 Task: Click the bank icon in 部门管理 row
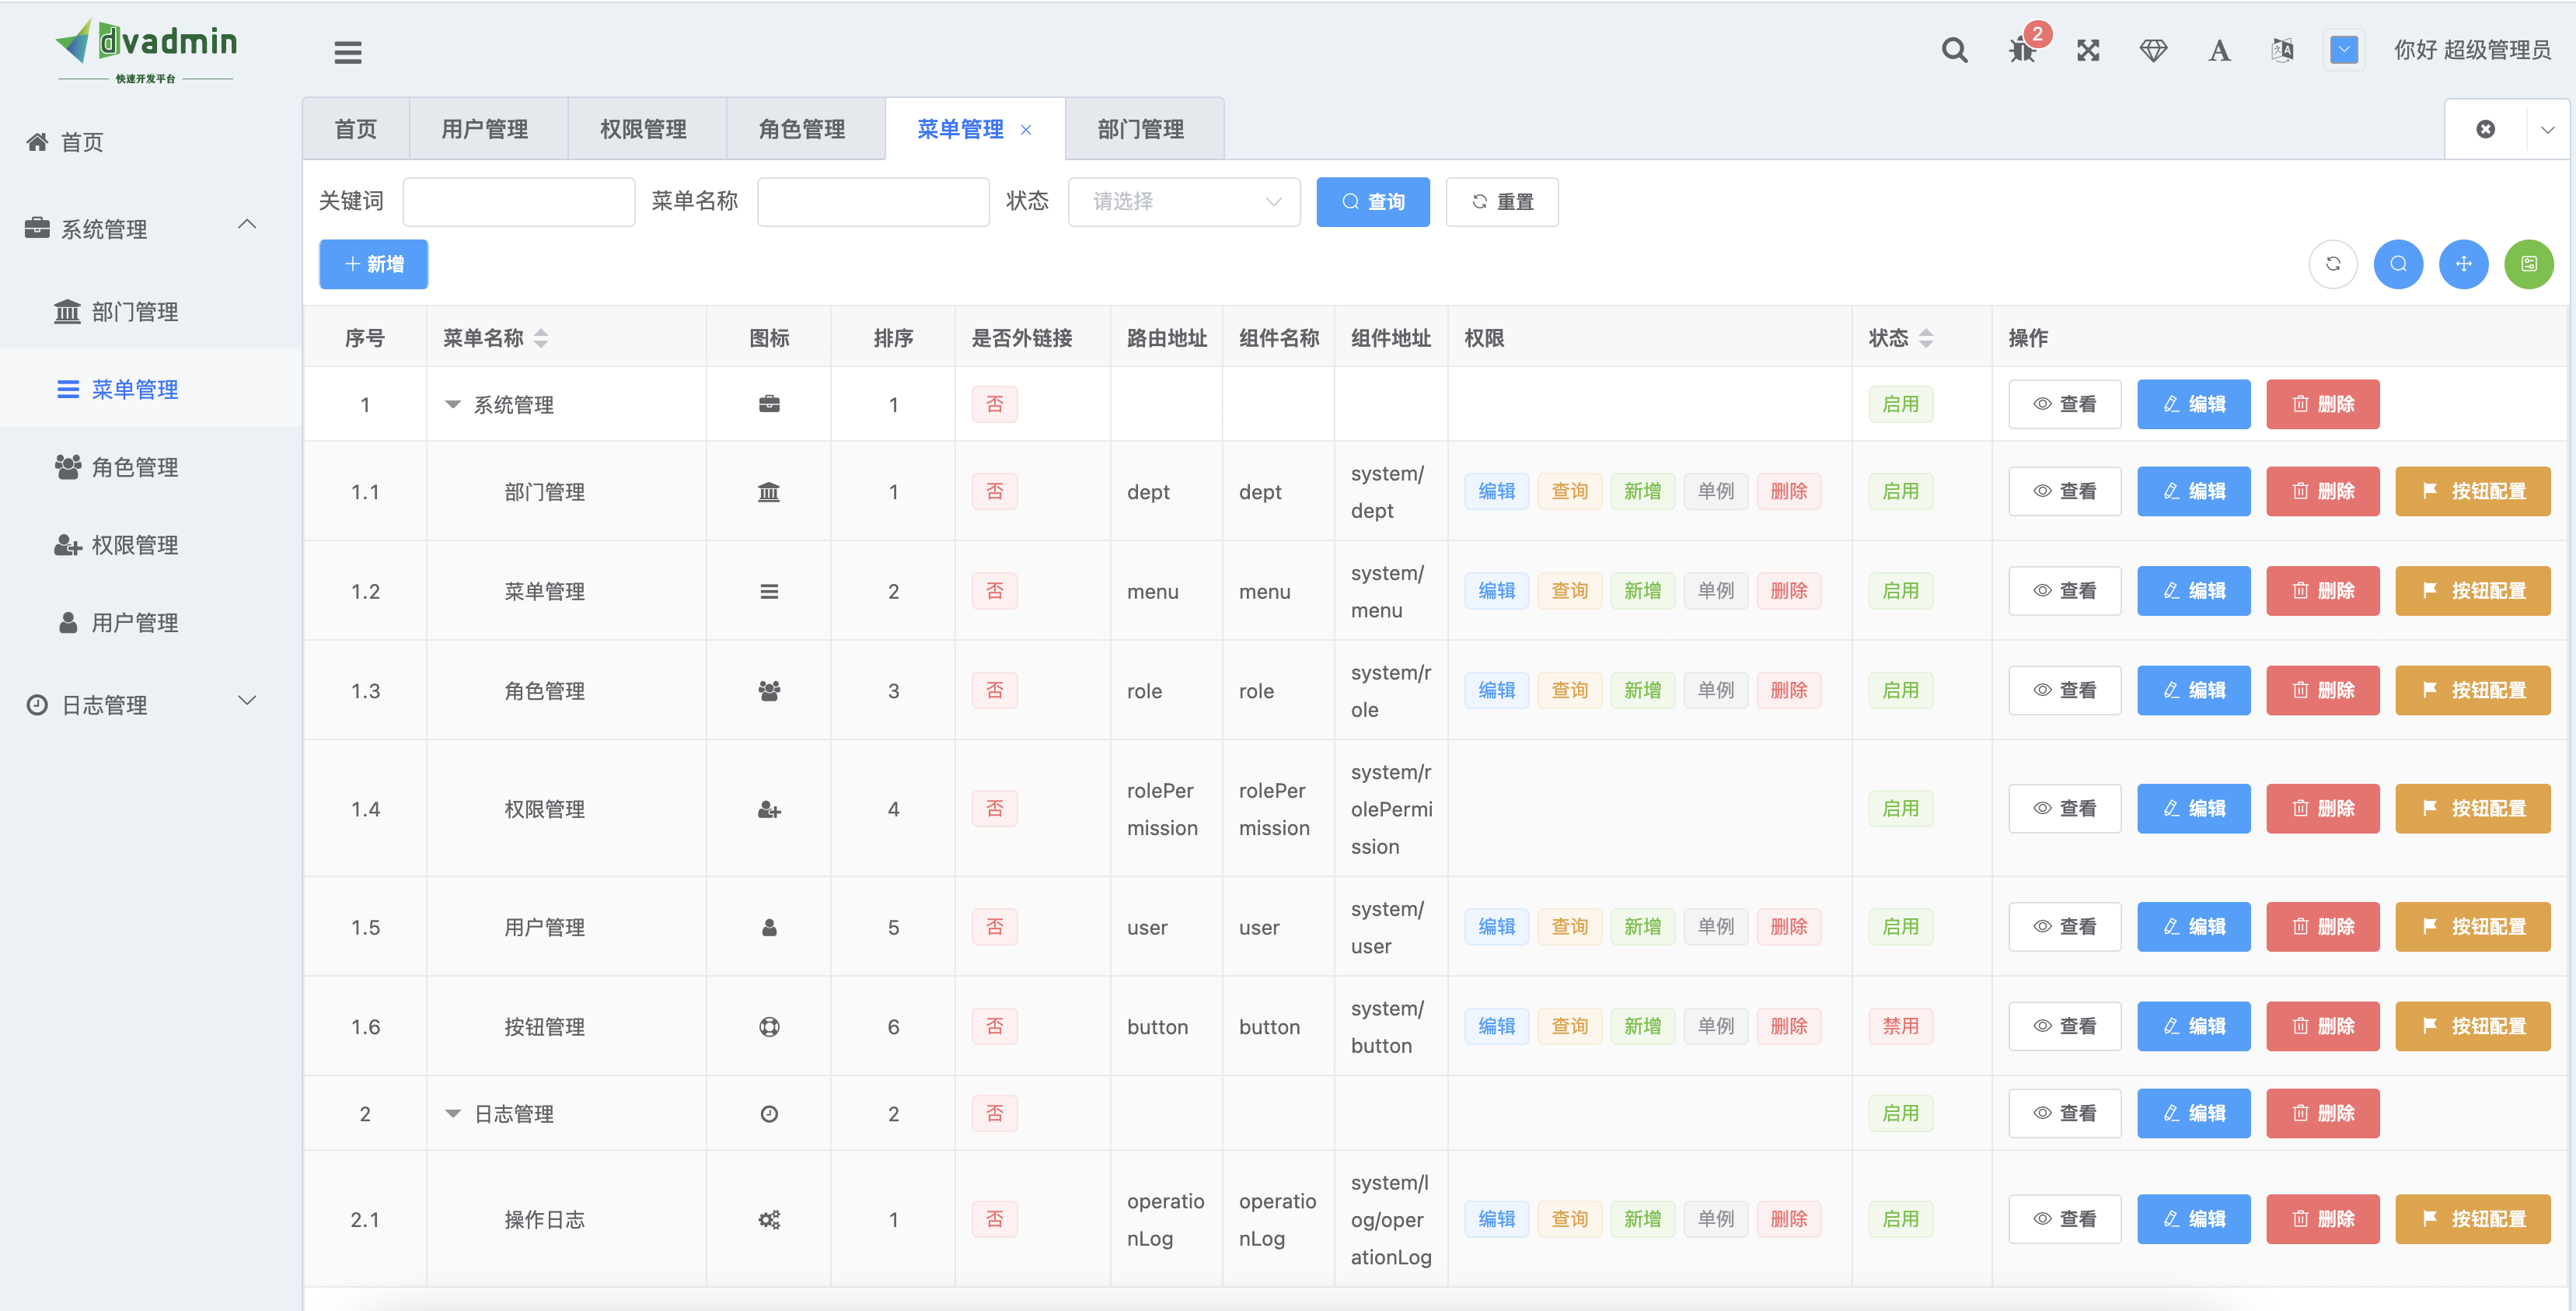point(769,491)
